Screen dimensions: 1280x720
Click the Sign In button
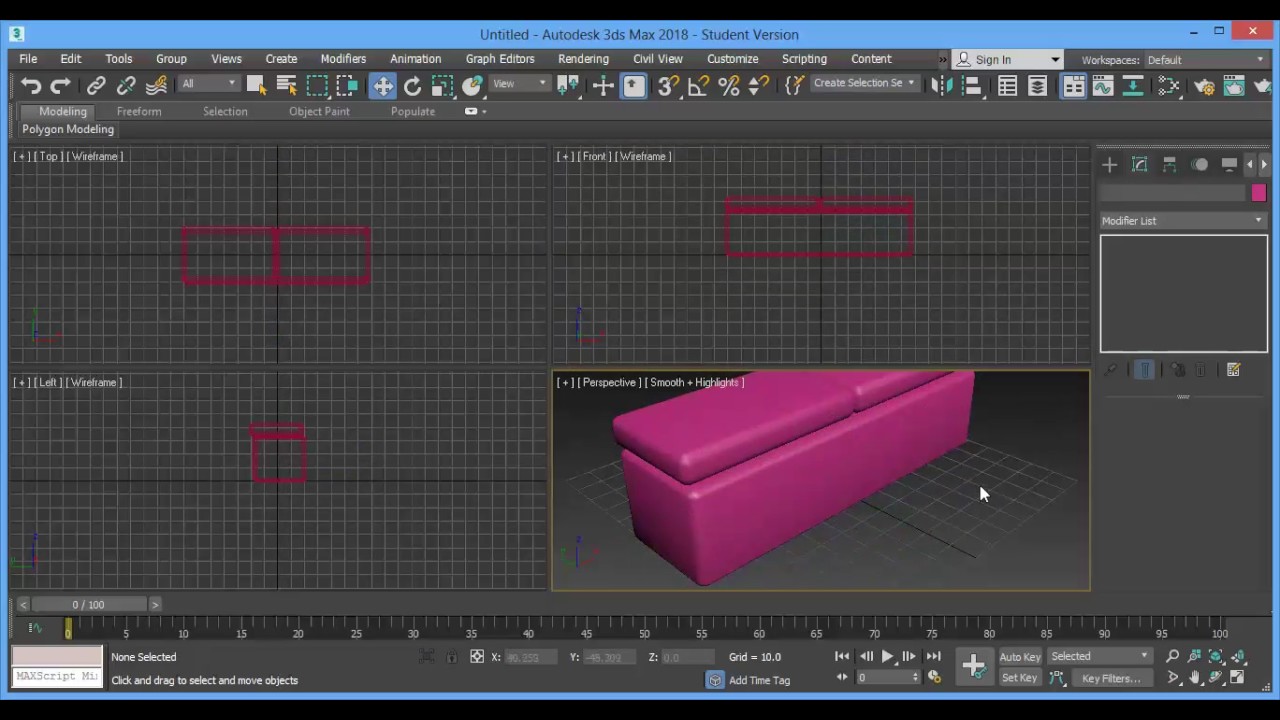(1006, 60)
